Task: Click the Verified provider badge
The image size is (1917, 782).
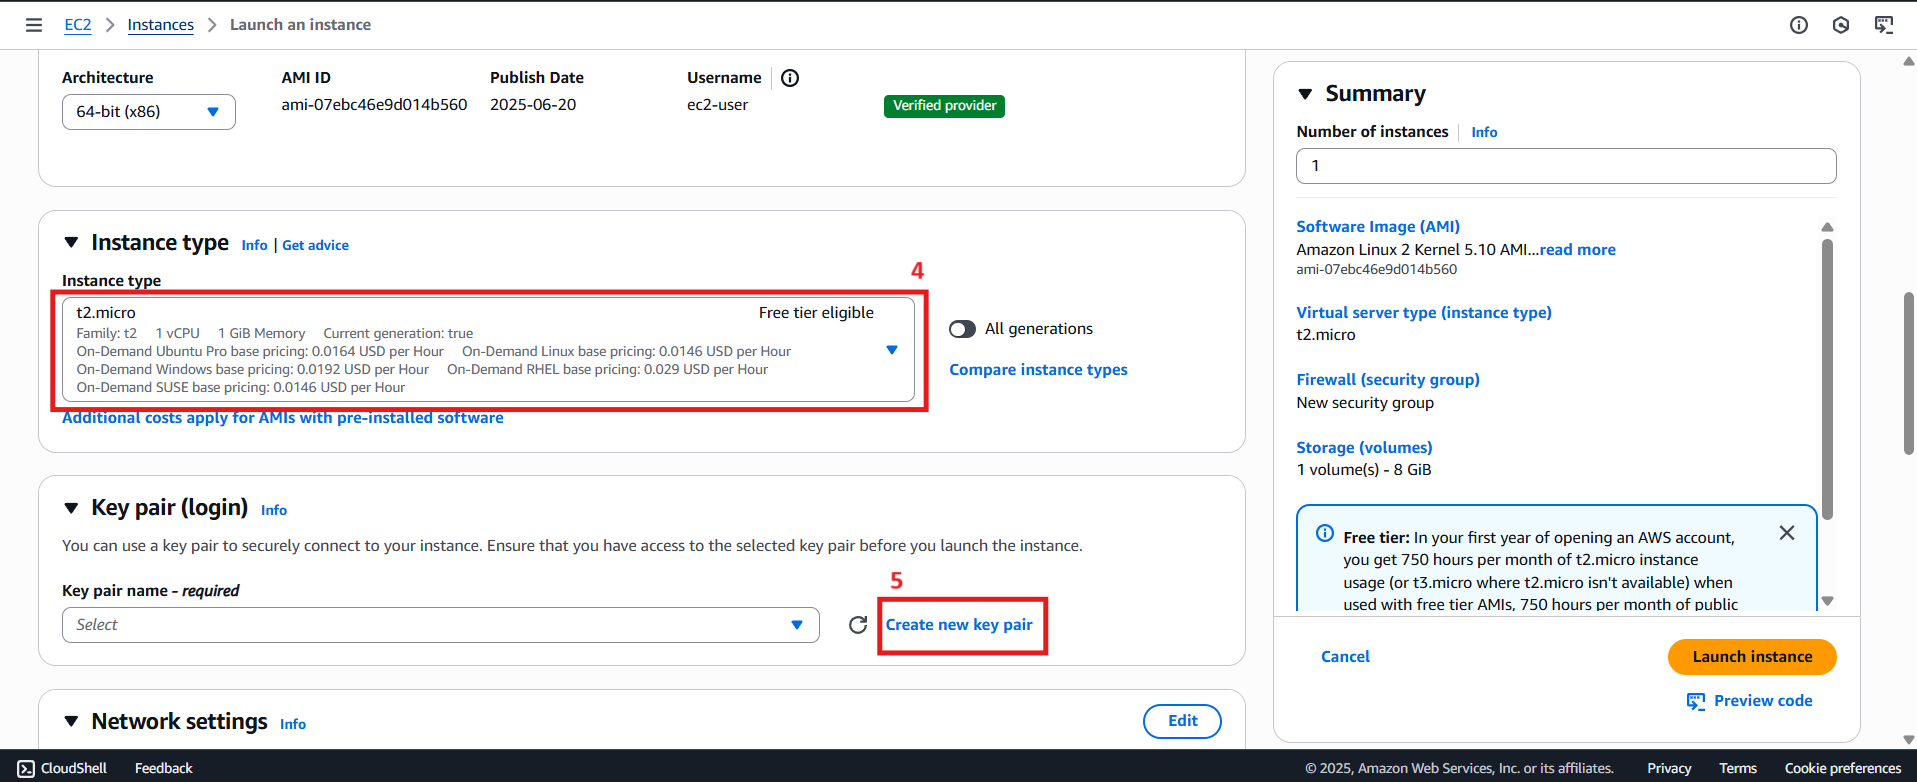Action: pyautogui.click(x=944, y=106)
